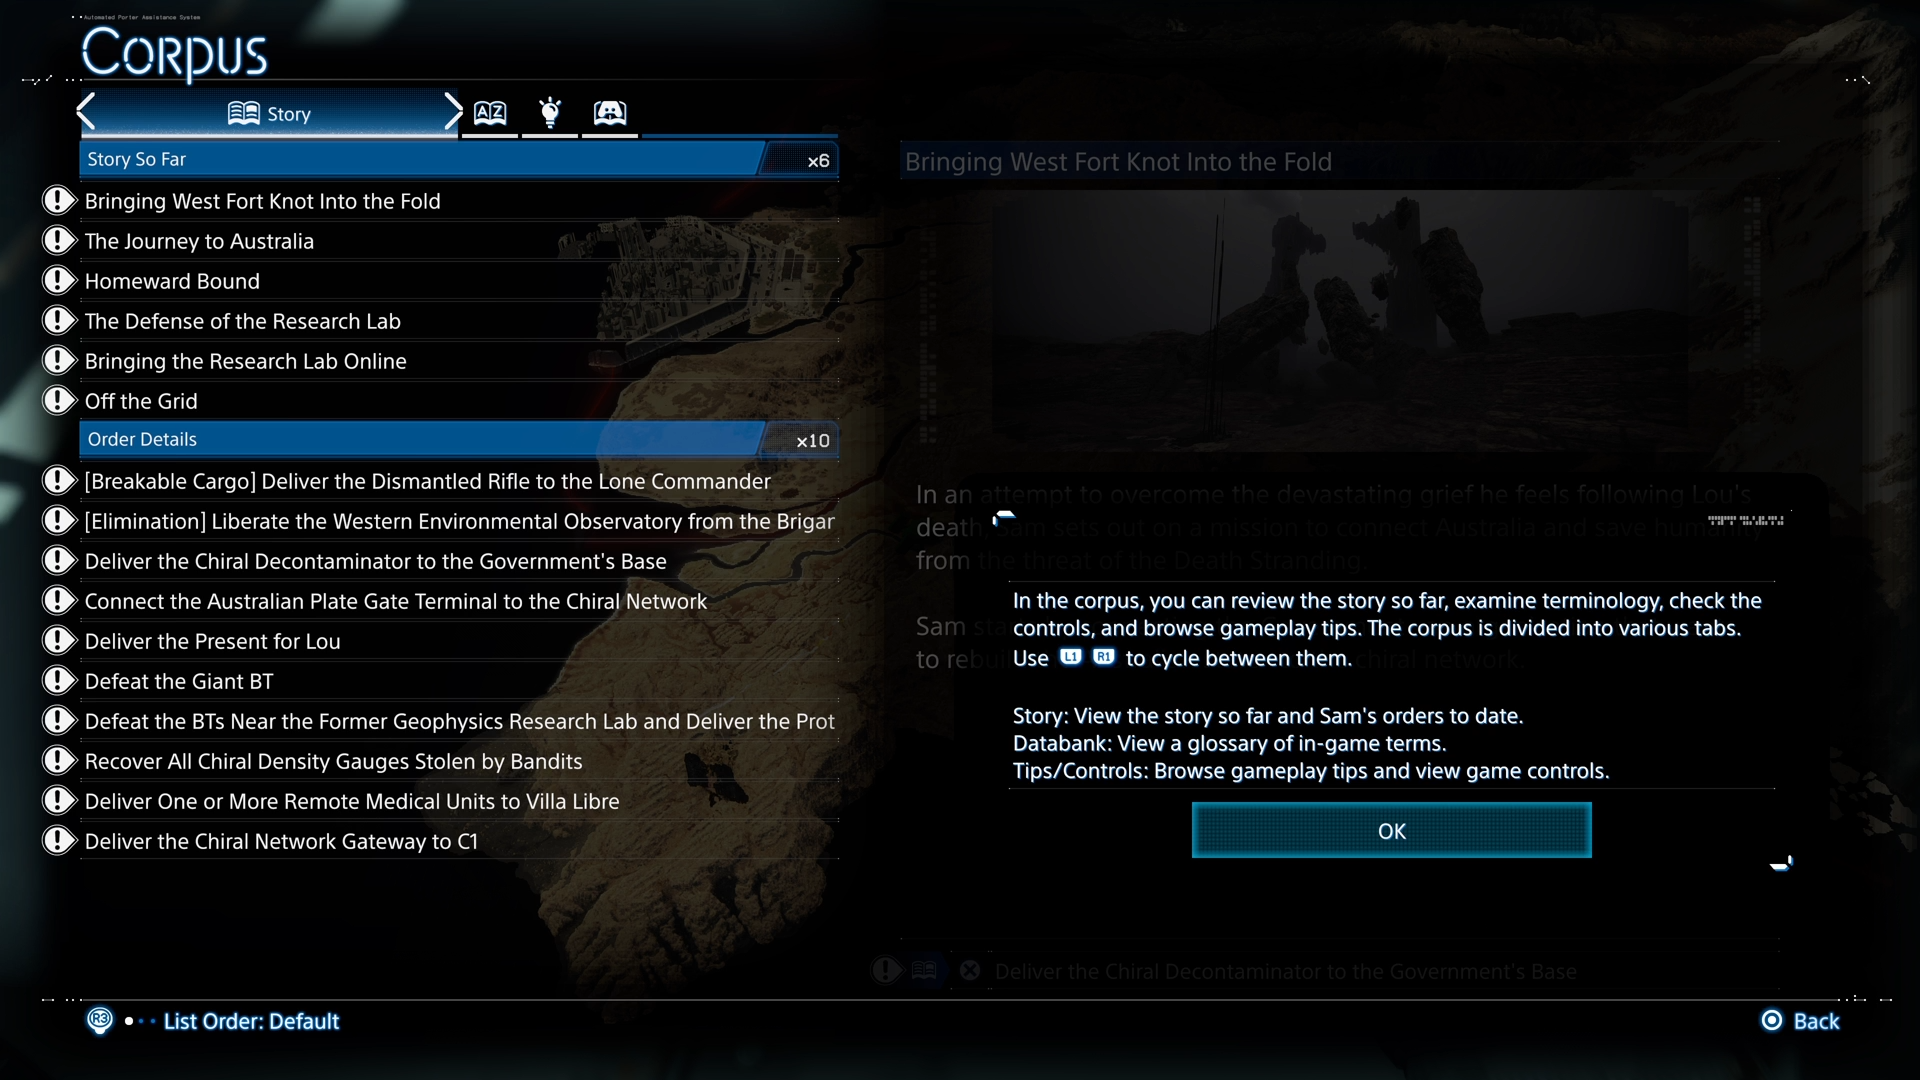Click the R3 stick icon for list order
Image resolution: width=1920 pixels, height=1080 pixels.
click(x=100, y=1020)
